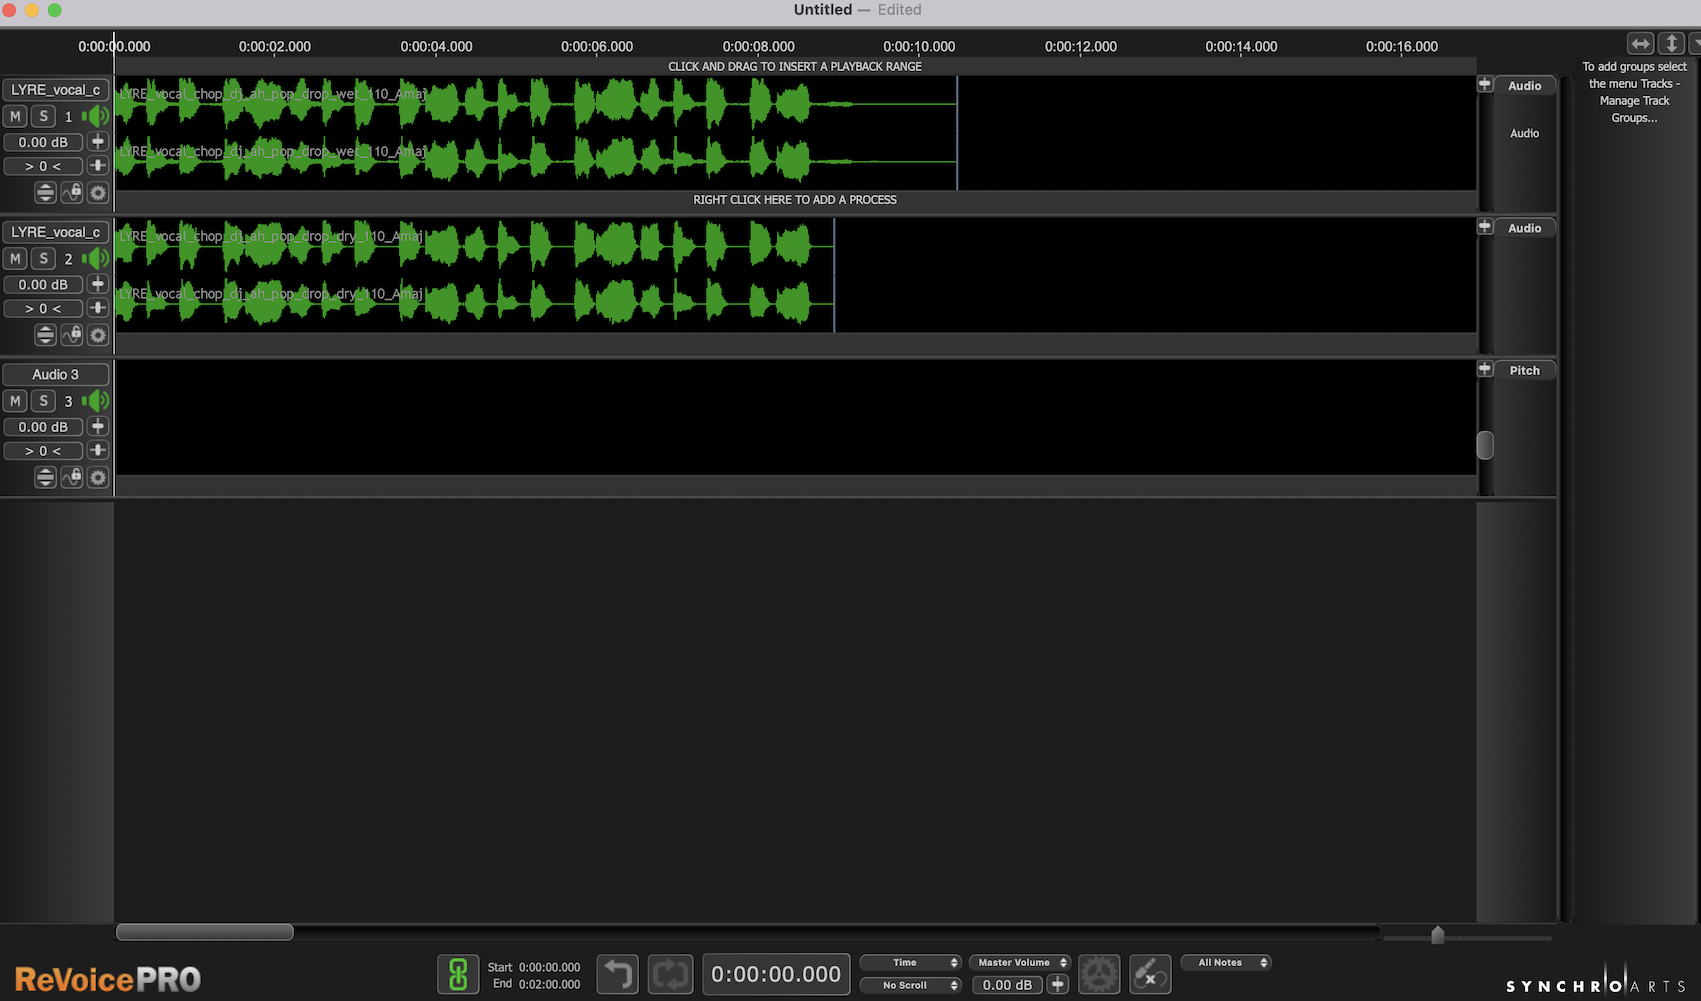Open track 1 pan slider icon

(x=98, y=166)
